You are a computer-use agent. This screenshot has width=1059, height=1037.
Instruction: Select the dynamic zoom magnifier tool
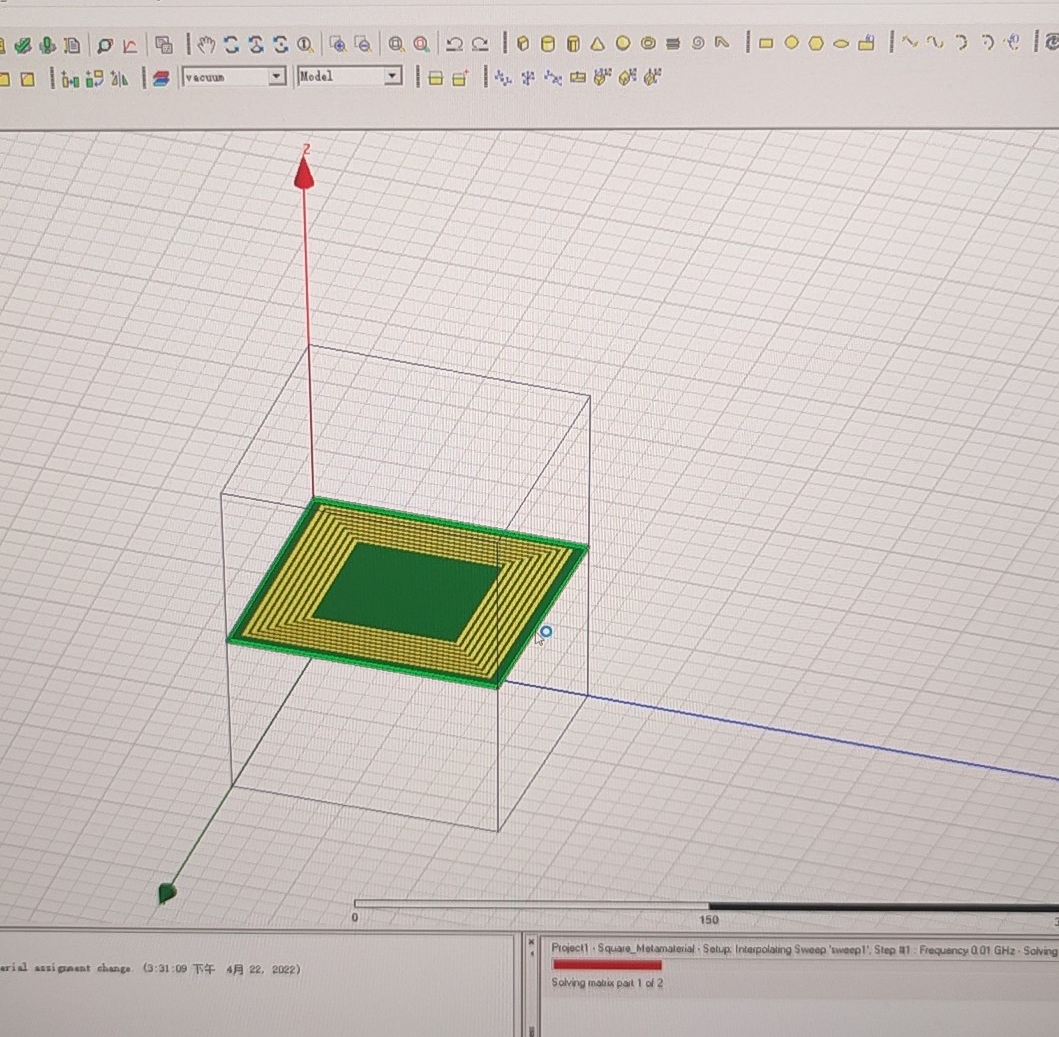[x=305, y=45]
